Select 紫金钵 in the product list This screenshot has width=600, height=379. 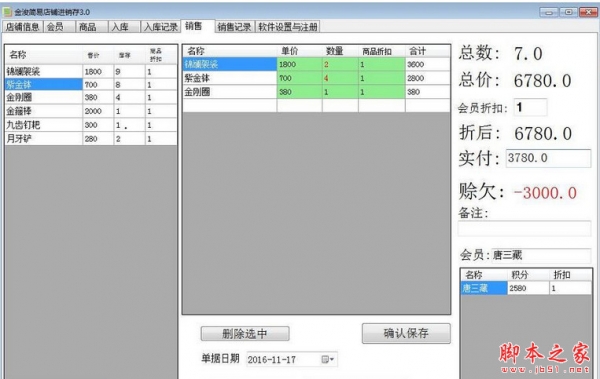(44, 85)
